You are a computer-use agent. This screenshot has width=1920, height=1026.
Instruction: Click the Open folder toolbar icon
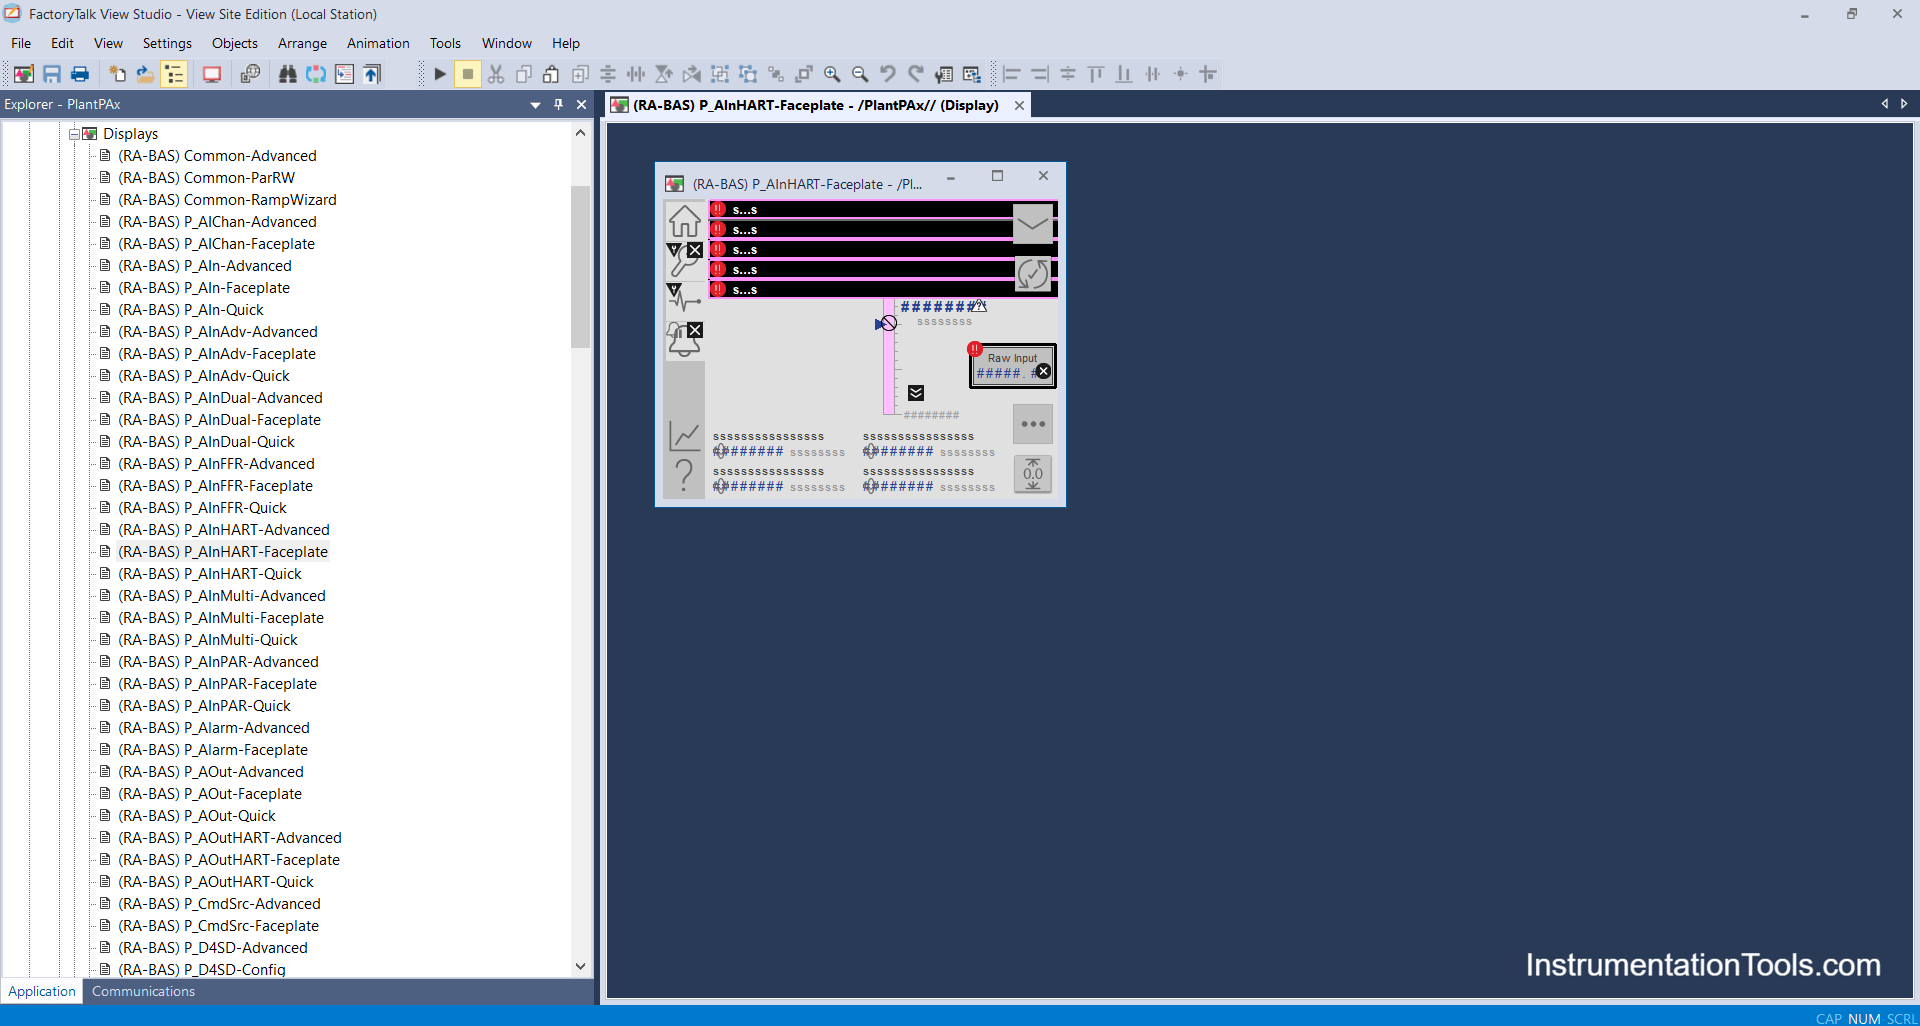tap(145, 74)
